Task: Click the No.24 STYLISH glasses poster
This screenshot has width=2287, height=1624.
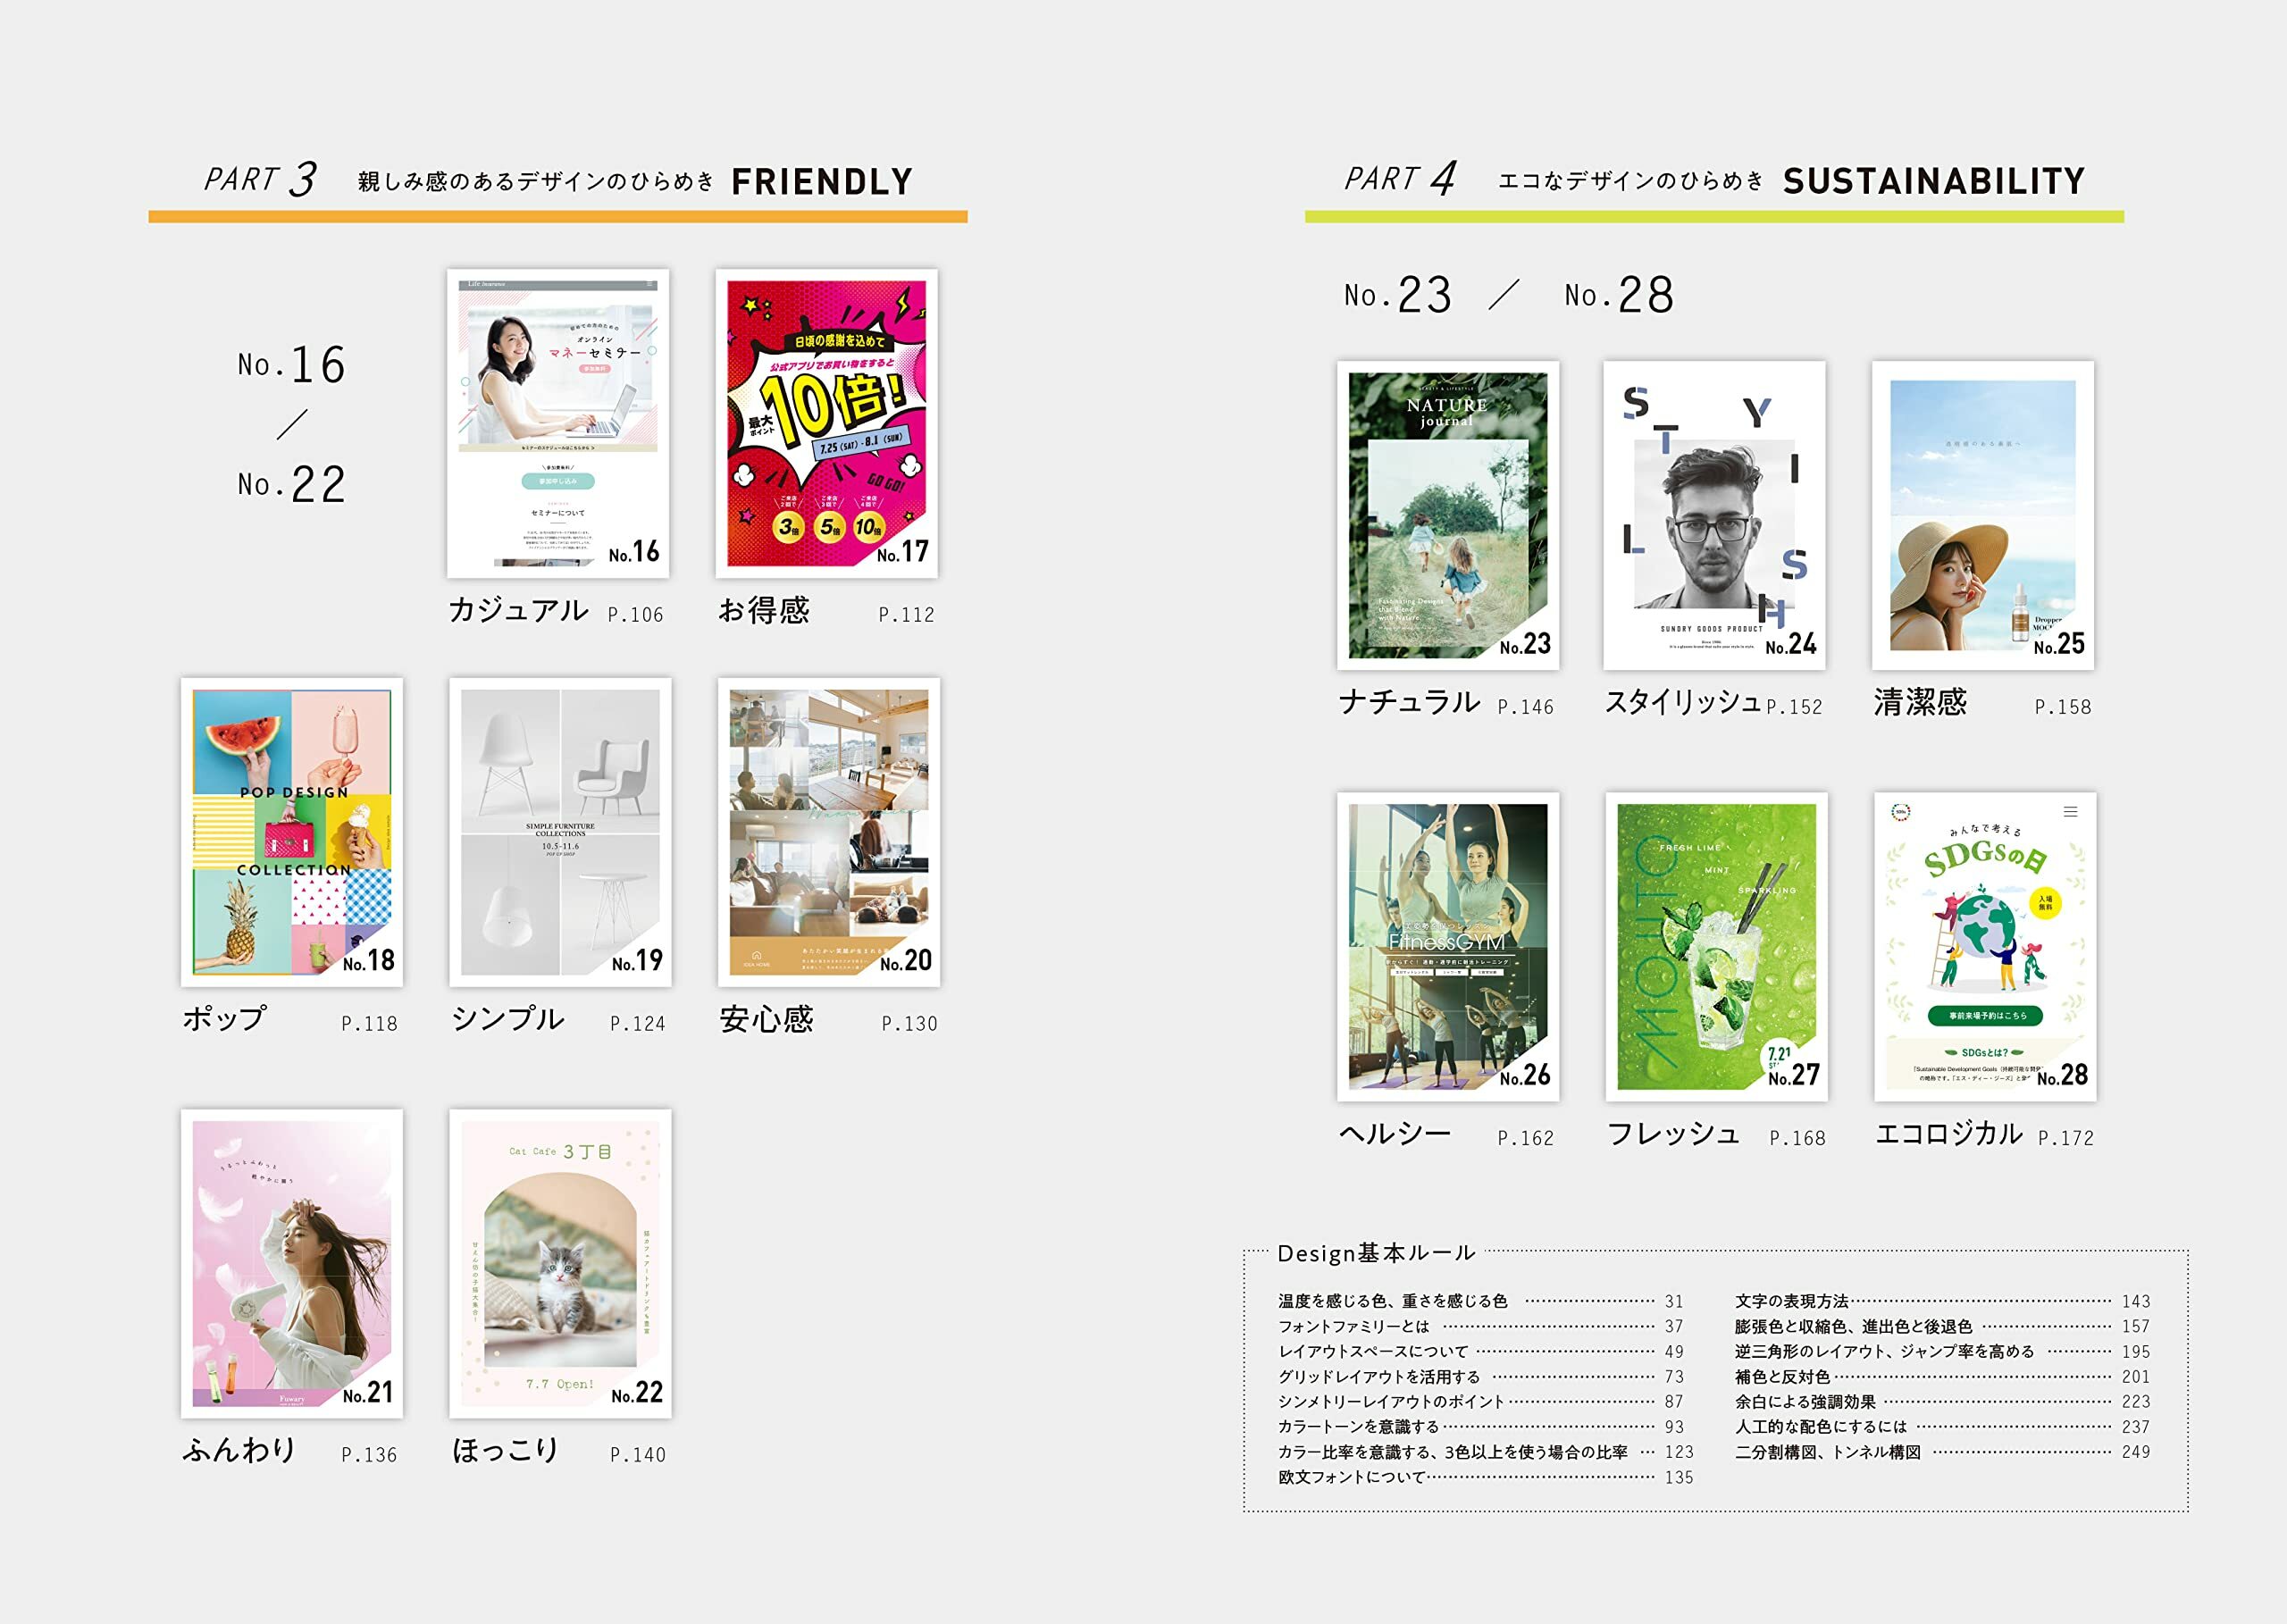Action: tap(1714, 515)
